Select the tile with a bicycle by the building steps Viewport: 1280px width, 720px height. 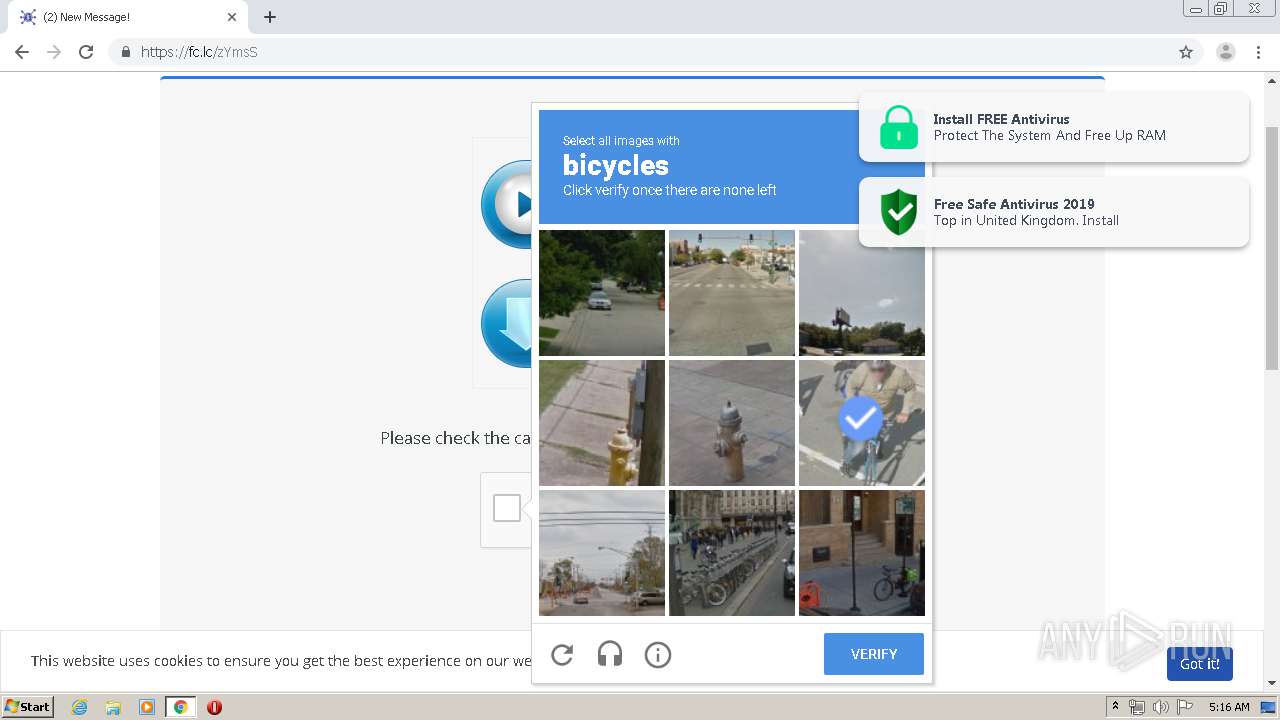(x=862, y=553)
